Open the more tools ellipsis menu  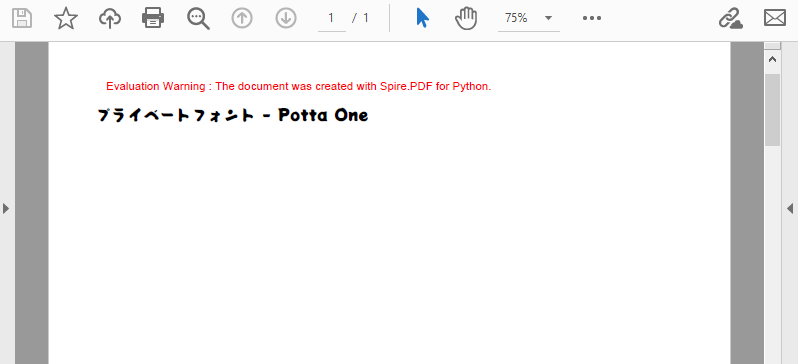click(592, 18)
